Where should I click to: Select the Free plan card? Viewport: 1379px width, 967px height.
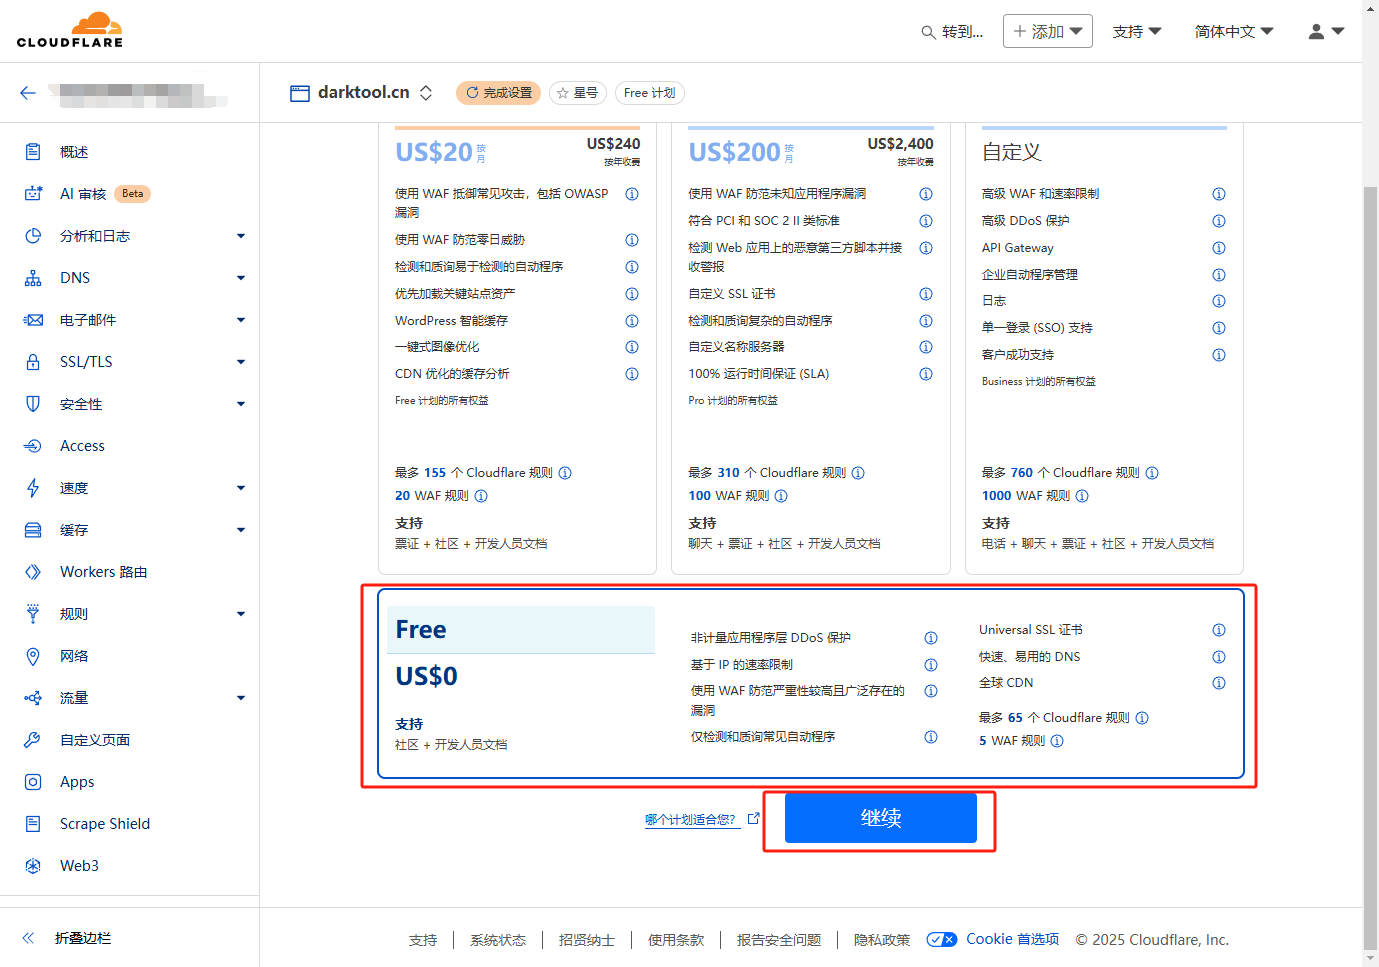point(811,683)
